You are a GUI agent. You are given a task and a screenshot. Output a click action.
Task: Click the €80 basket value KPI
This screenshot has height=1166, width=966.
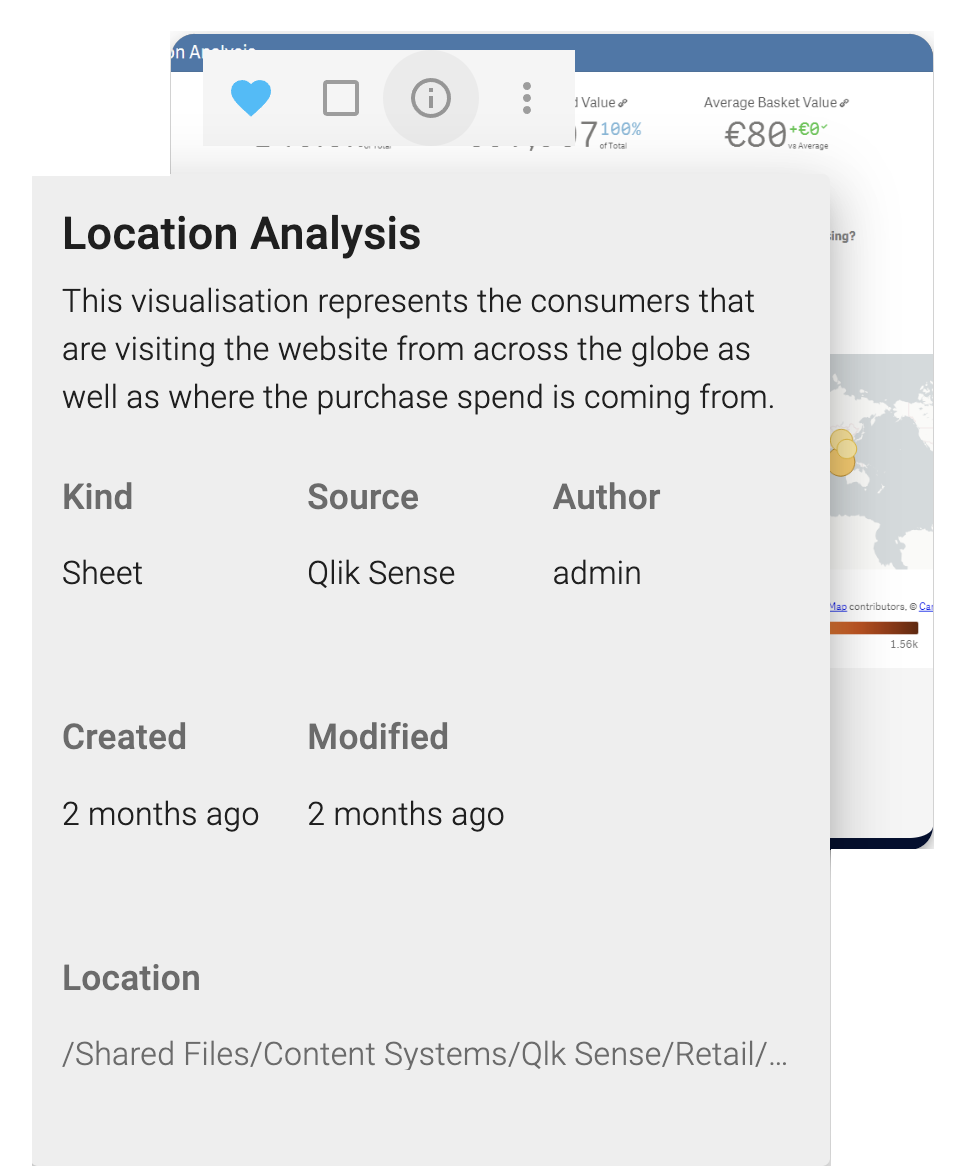[x=756, y=135]
